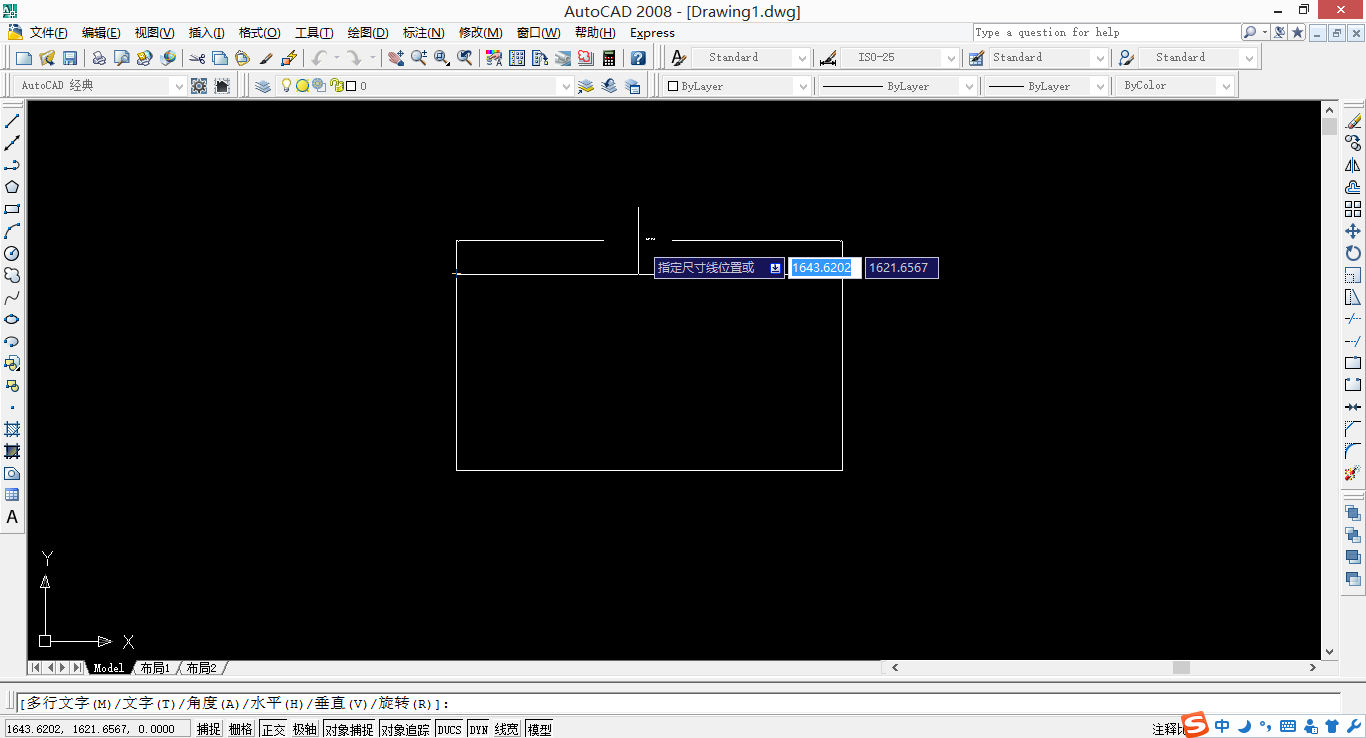This screenshot has height=738, width=1366.
Task: Open the Express menu
Action: [x=652, y=33]
